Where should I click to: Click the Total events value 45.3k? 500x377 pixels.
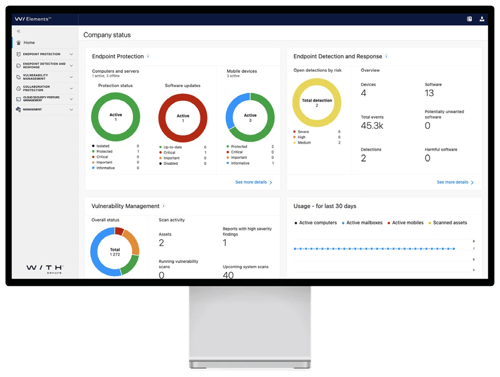372,126
